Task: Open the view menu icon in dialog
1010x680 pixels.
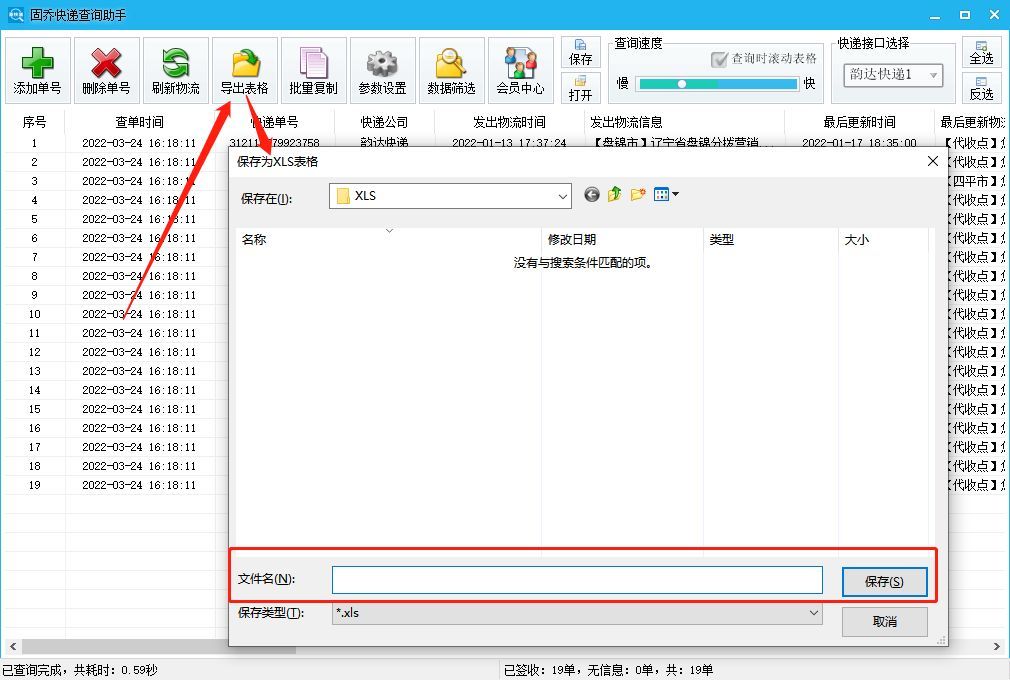Action: click(661, 194)
